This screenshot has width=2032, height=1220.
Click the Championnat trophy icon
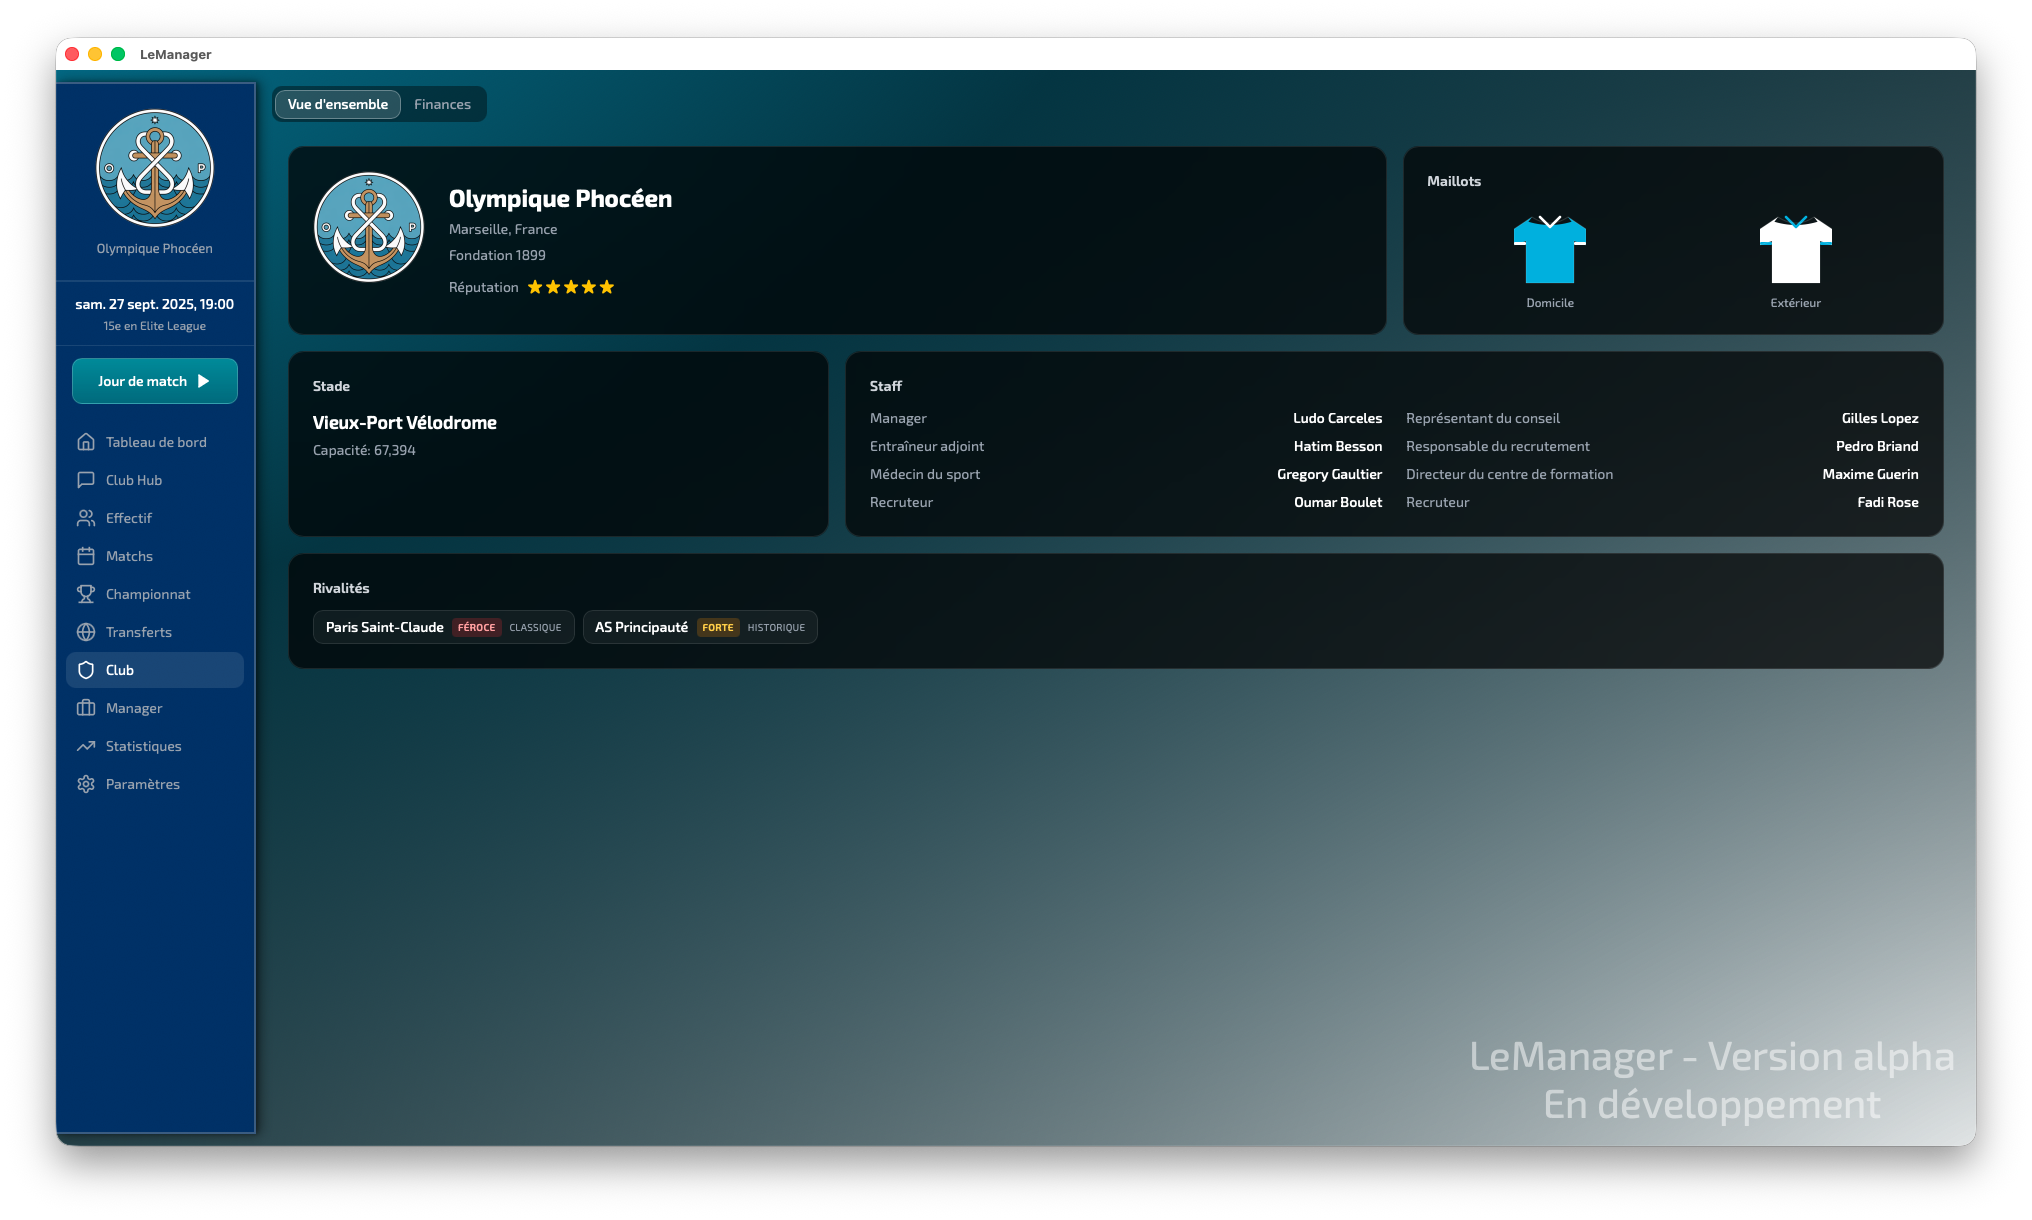[86, 594]
